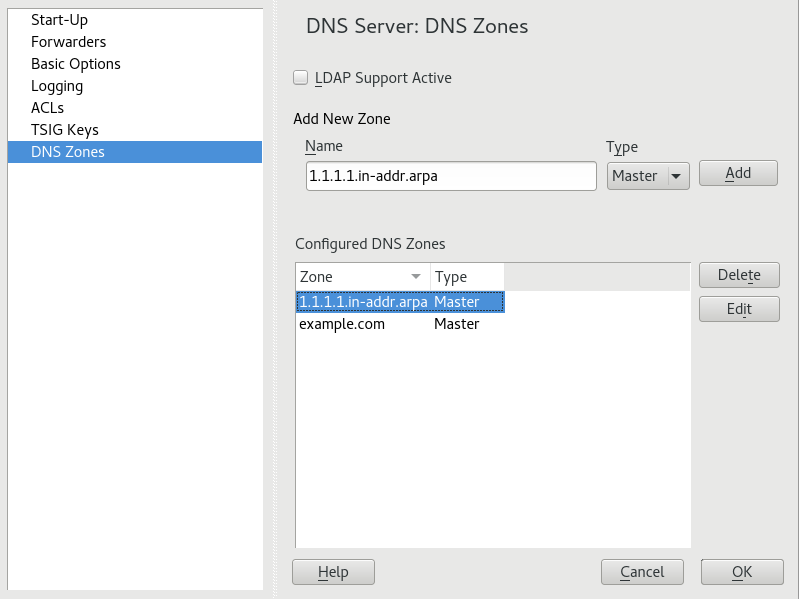Open Help for DNS Zones

(x=333, y=572)
